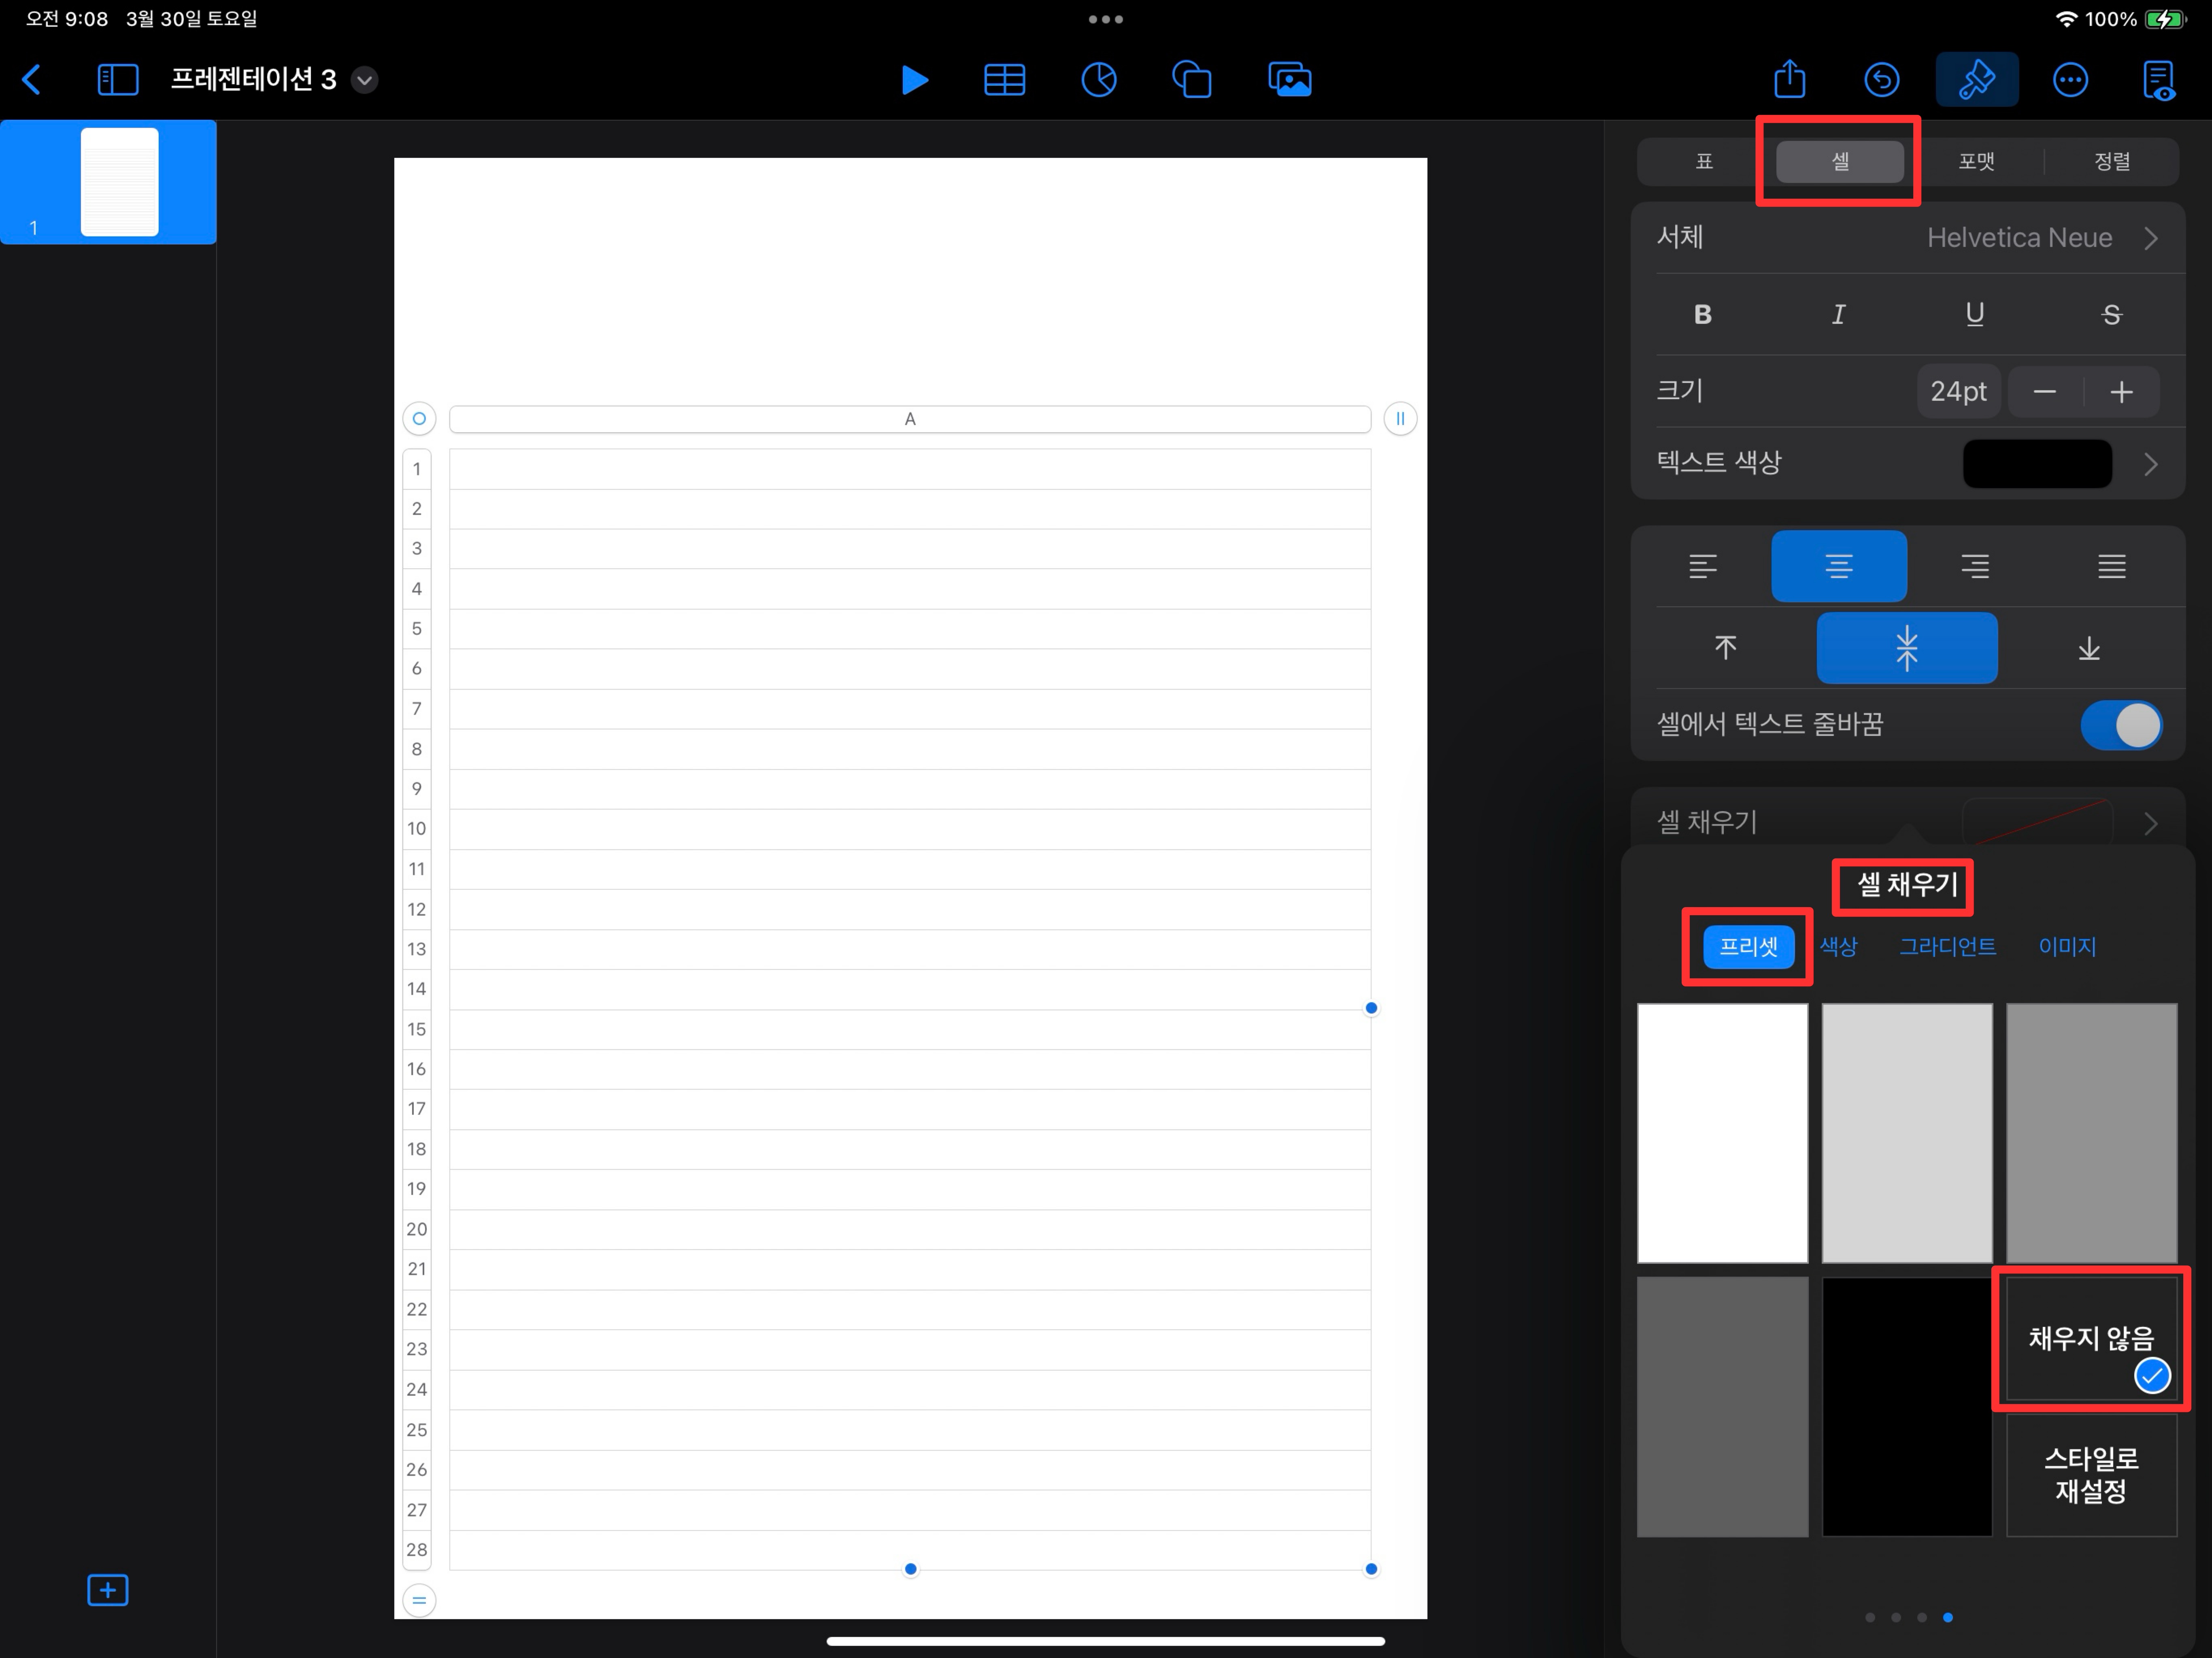Choose the black fill preset swatch

1906,1405
